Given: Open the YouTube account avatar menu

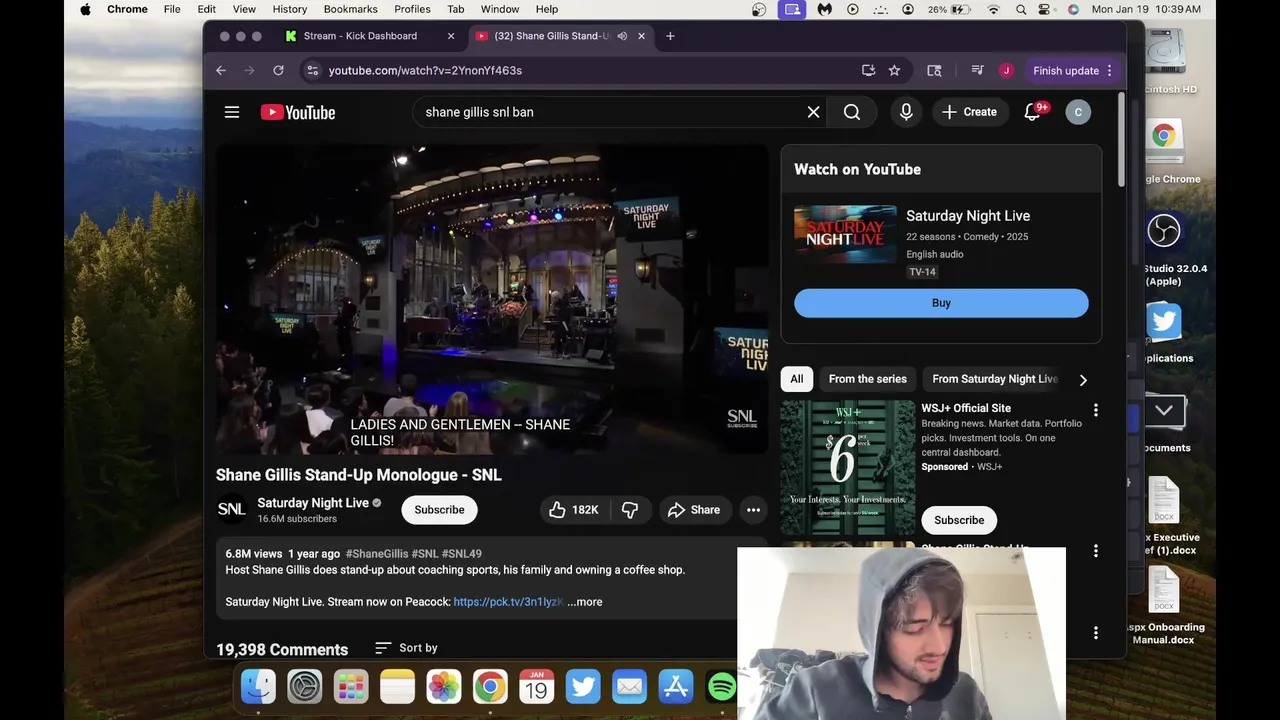Looking at the screenshot, I should (x=1078, y=112).
